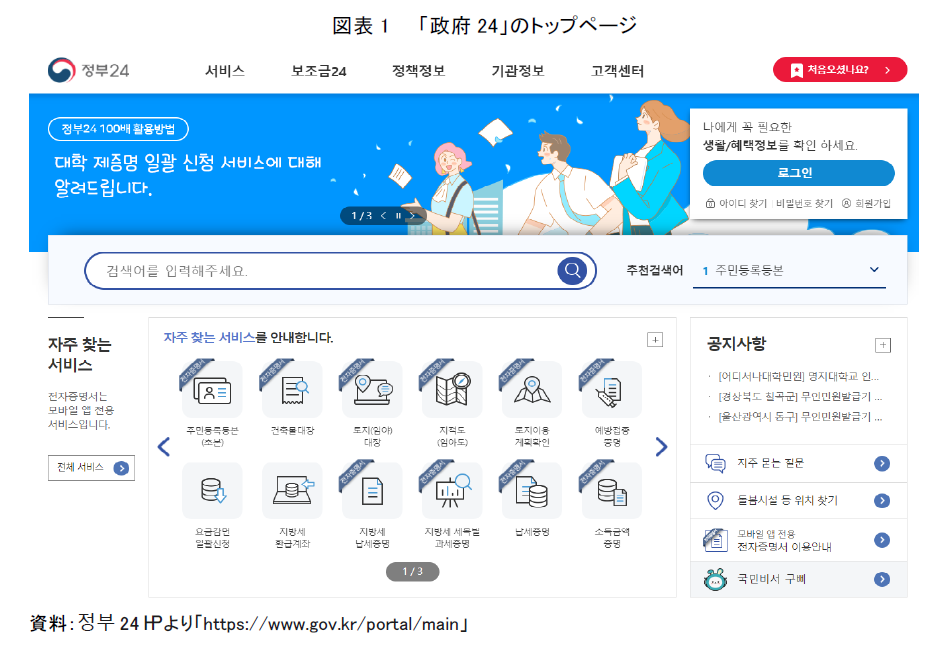Image resolution: width=952 pixels, height=652 pixels.
Task: Open the 보조금24 menu item
Action: (x=319, y=71)
